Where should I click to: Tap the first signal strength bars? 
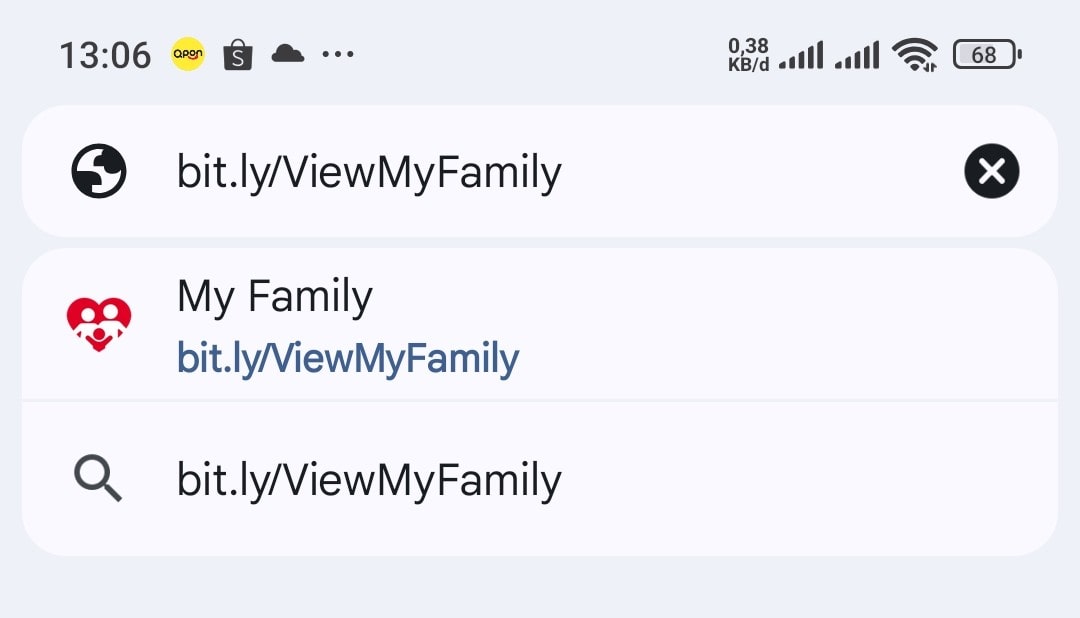801,55
